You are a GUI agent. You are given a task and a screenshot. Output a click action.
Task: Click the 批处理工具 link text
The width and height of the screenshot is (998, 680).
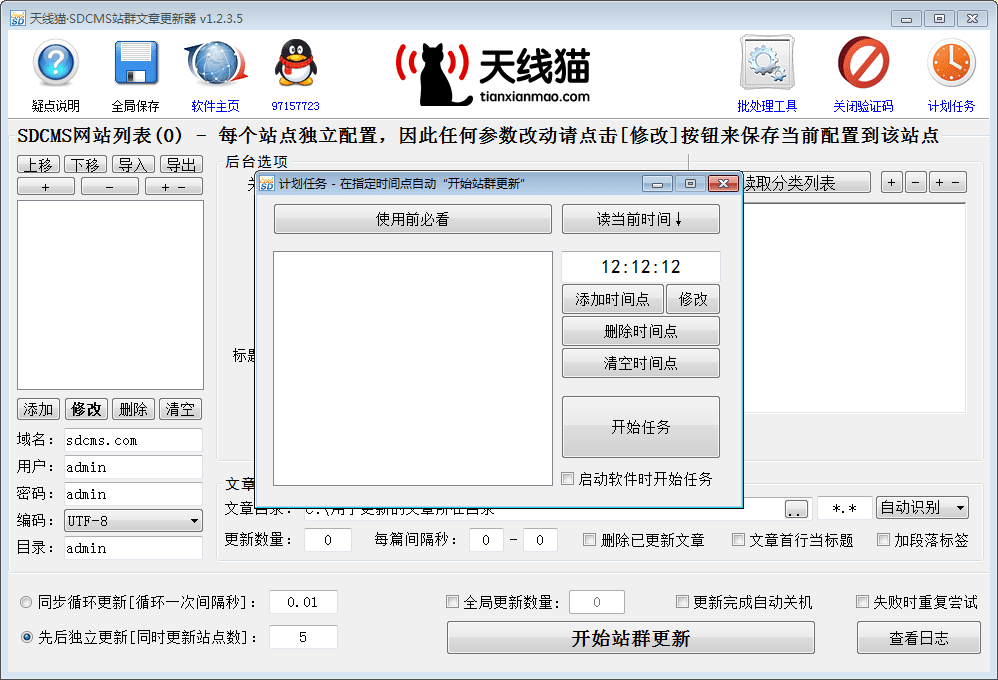(767, 106)
